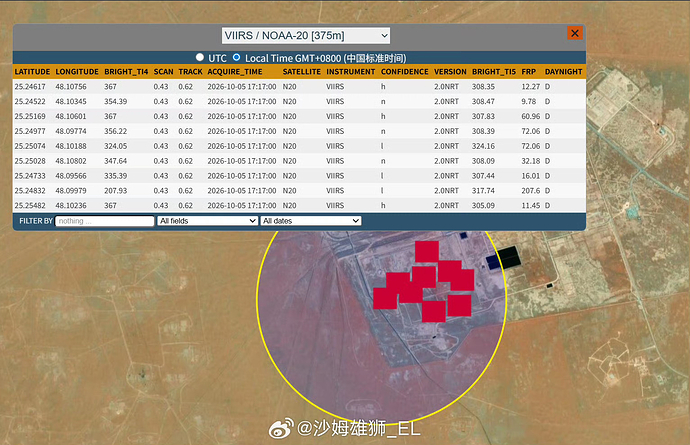Click longitude value 48.10345
The image size is (690, 445).
(x=71, y=102)
